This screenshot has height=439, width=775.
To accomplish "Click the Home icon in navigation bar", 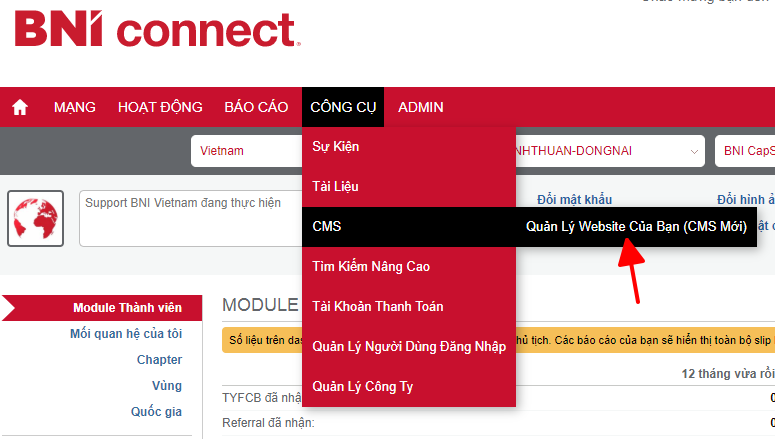I will pyautogui.click(x=20, y=107).
